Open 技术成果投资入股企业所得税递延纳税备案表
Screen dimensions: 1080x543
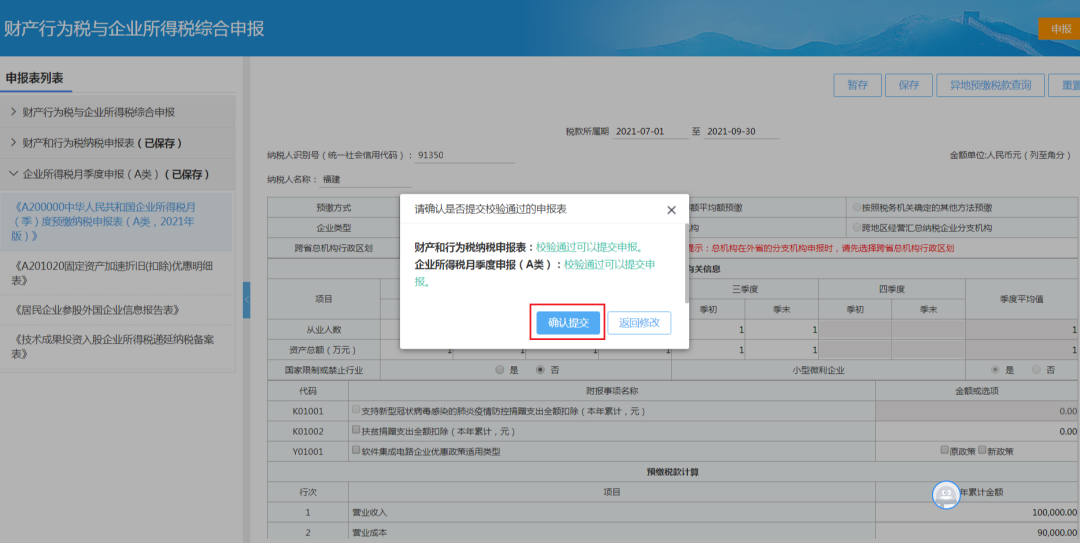click(114, 346)
